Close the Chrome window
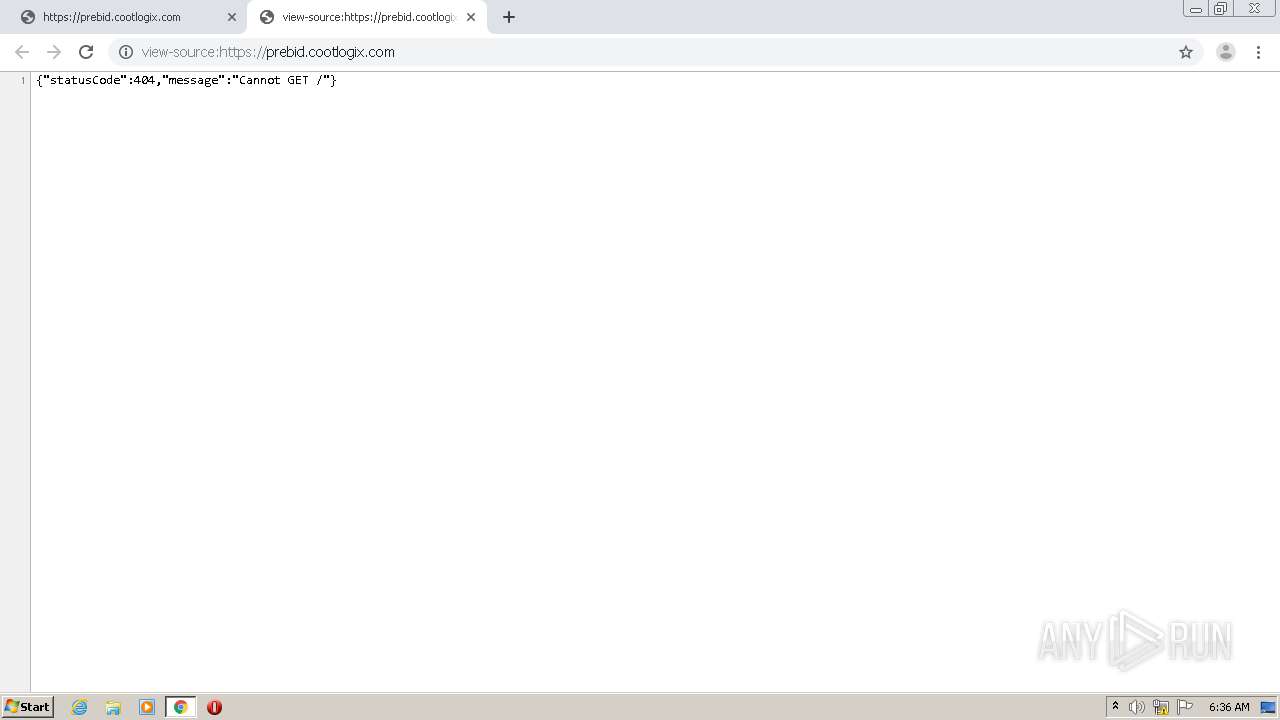 point(1254,8)
